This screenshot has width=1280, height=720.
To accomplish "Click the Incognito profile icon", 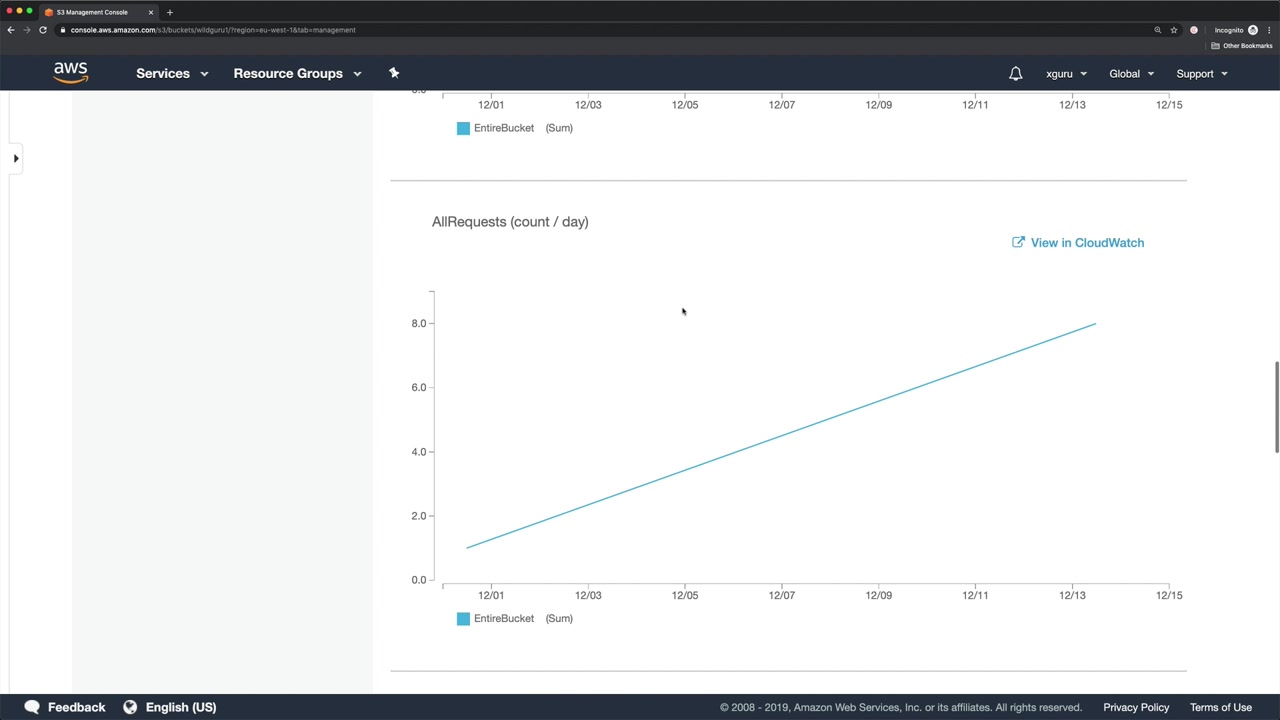I will pyautogui.click(x=1253, y=30).
